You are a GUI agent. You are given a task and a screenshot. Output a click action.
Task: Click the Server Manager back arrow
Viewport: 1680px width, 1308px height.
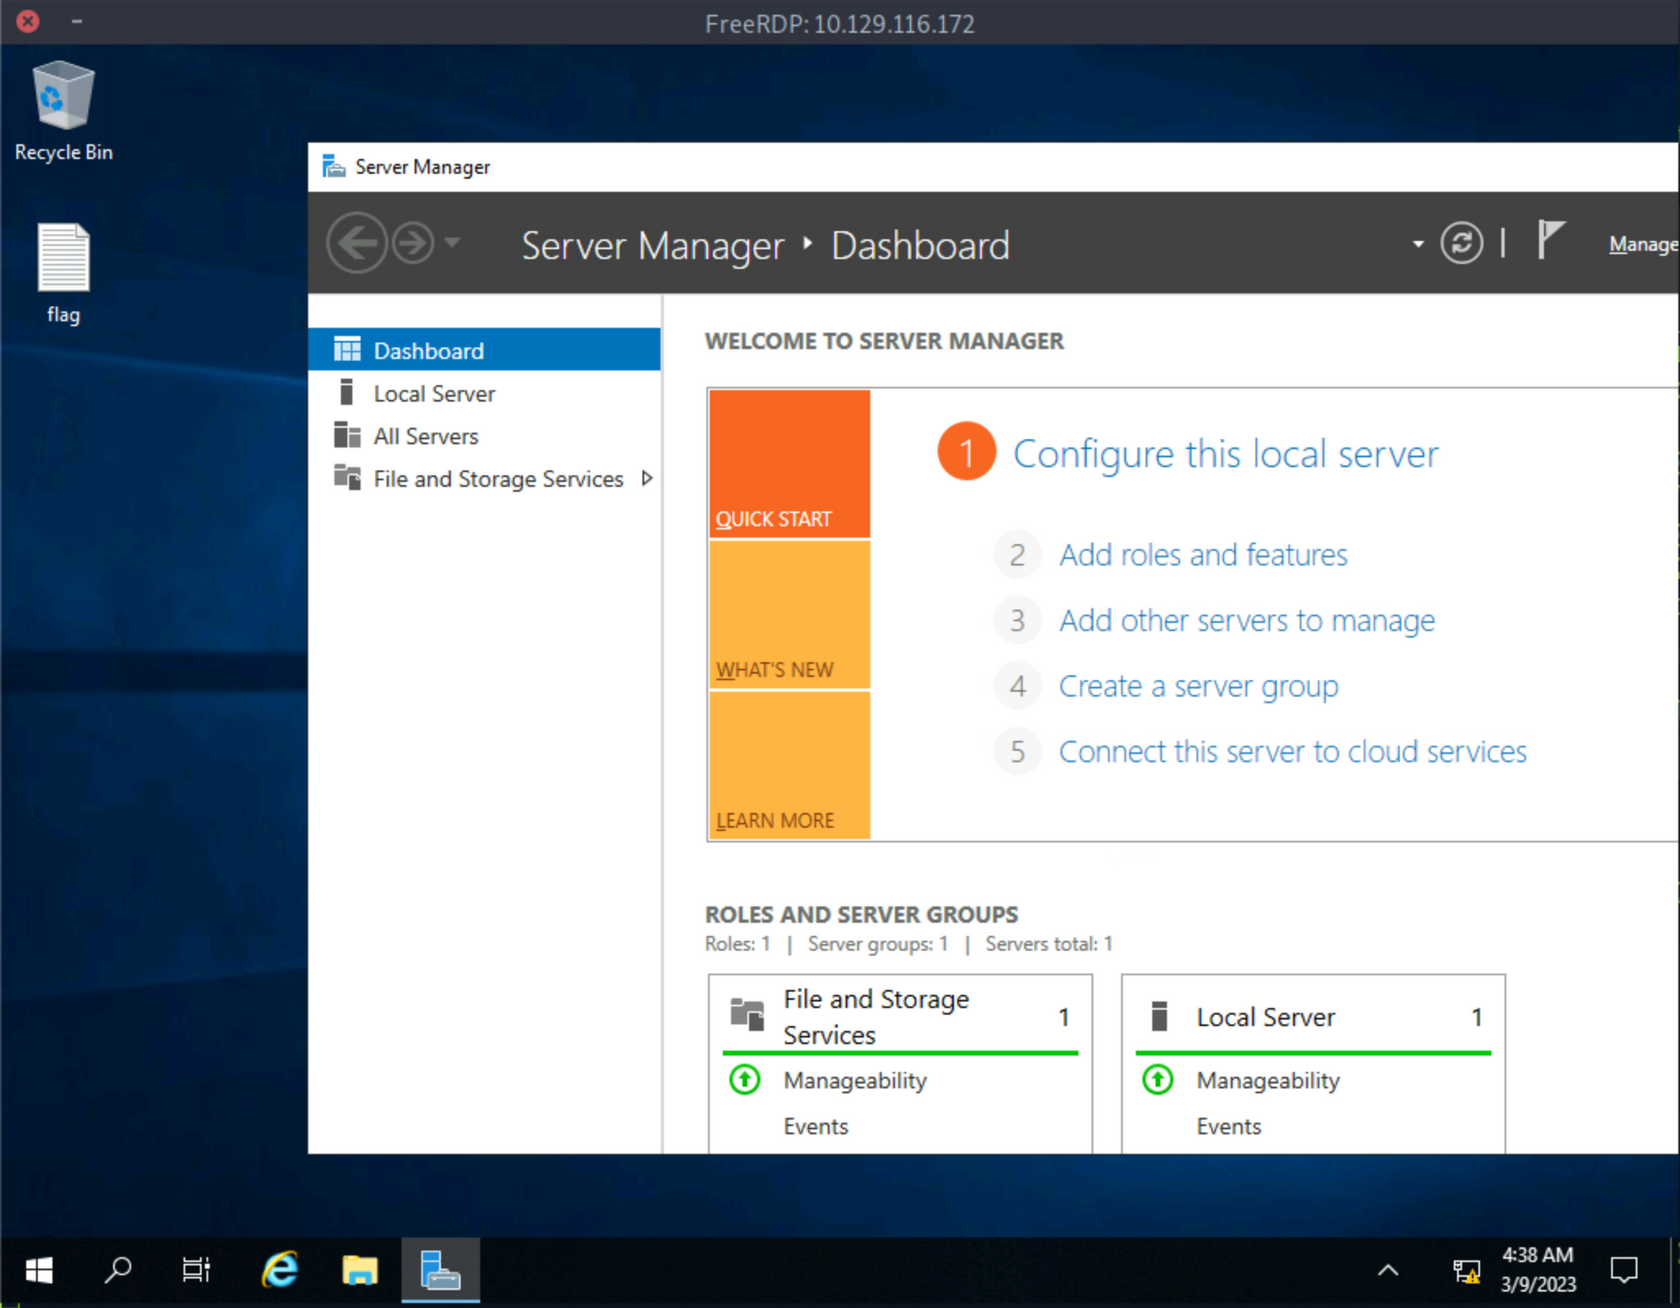click(x=356, y=243)
